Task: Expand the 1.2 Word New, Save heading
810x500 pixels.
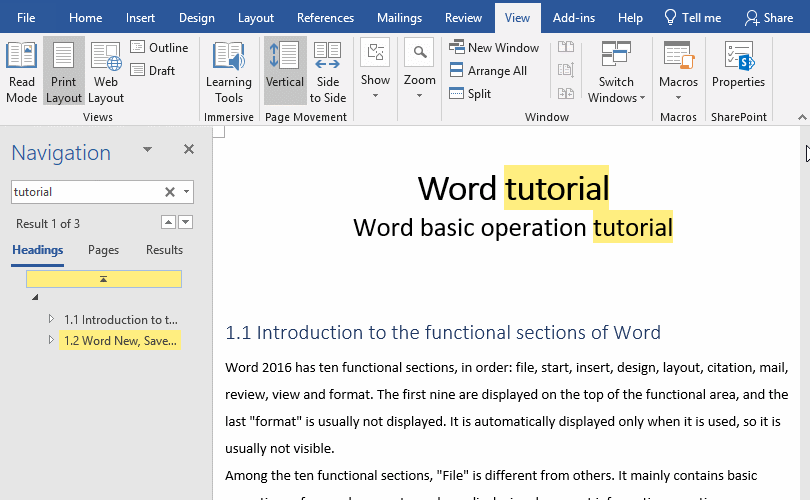Action: click(51, 340)
